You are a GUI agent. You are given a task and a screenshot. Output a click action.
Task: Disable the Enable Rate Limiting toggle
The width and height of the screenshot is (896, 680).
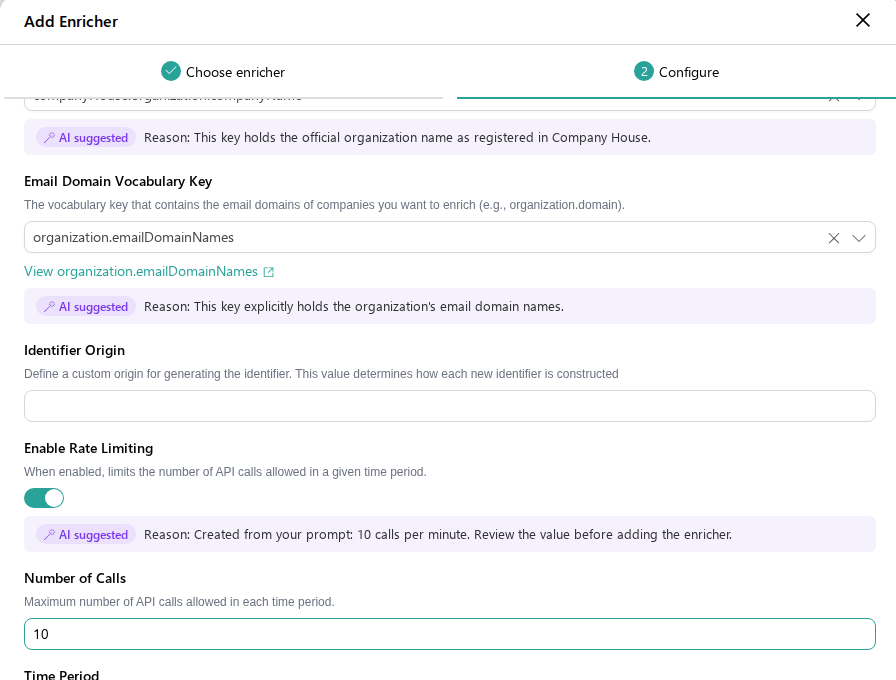click(44, 498)
